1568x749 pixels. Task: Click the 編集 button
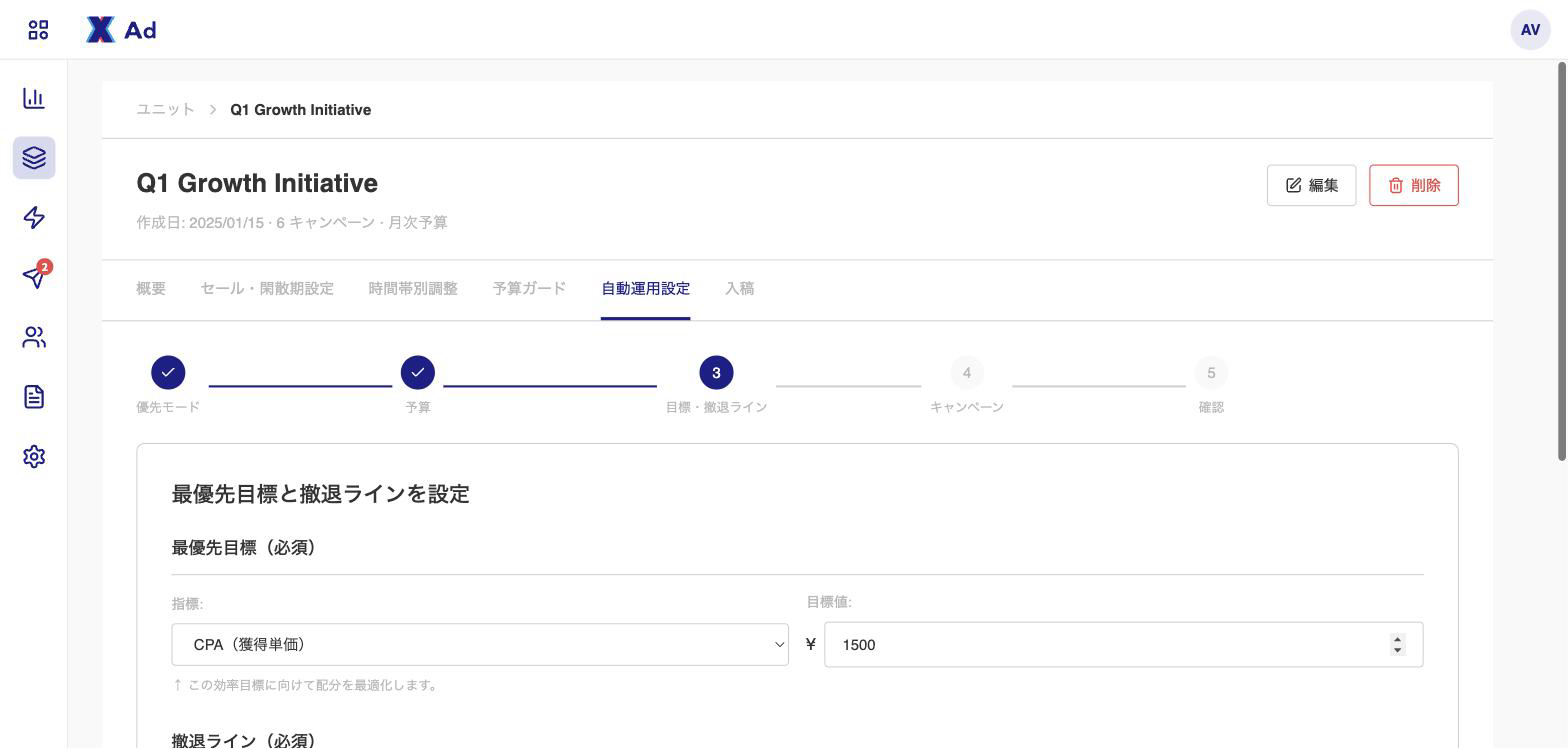(1311, 185)
